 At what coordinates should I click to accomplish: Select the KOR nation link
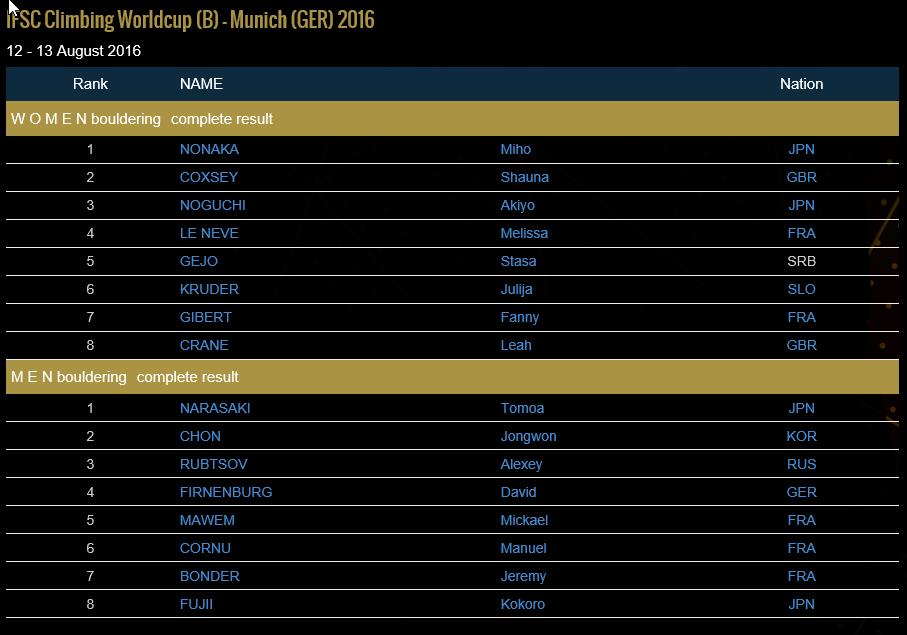pos(801,436)
